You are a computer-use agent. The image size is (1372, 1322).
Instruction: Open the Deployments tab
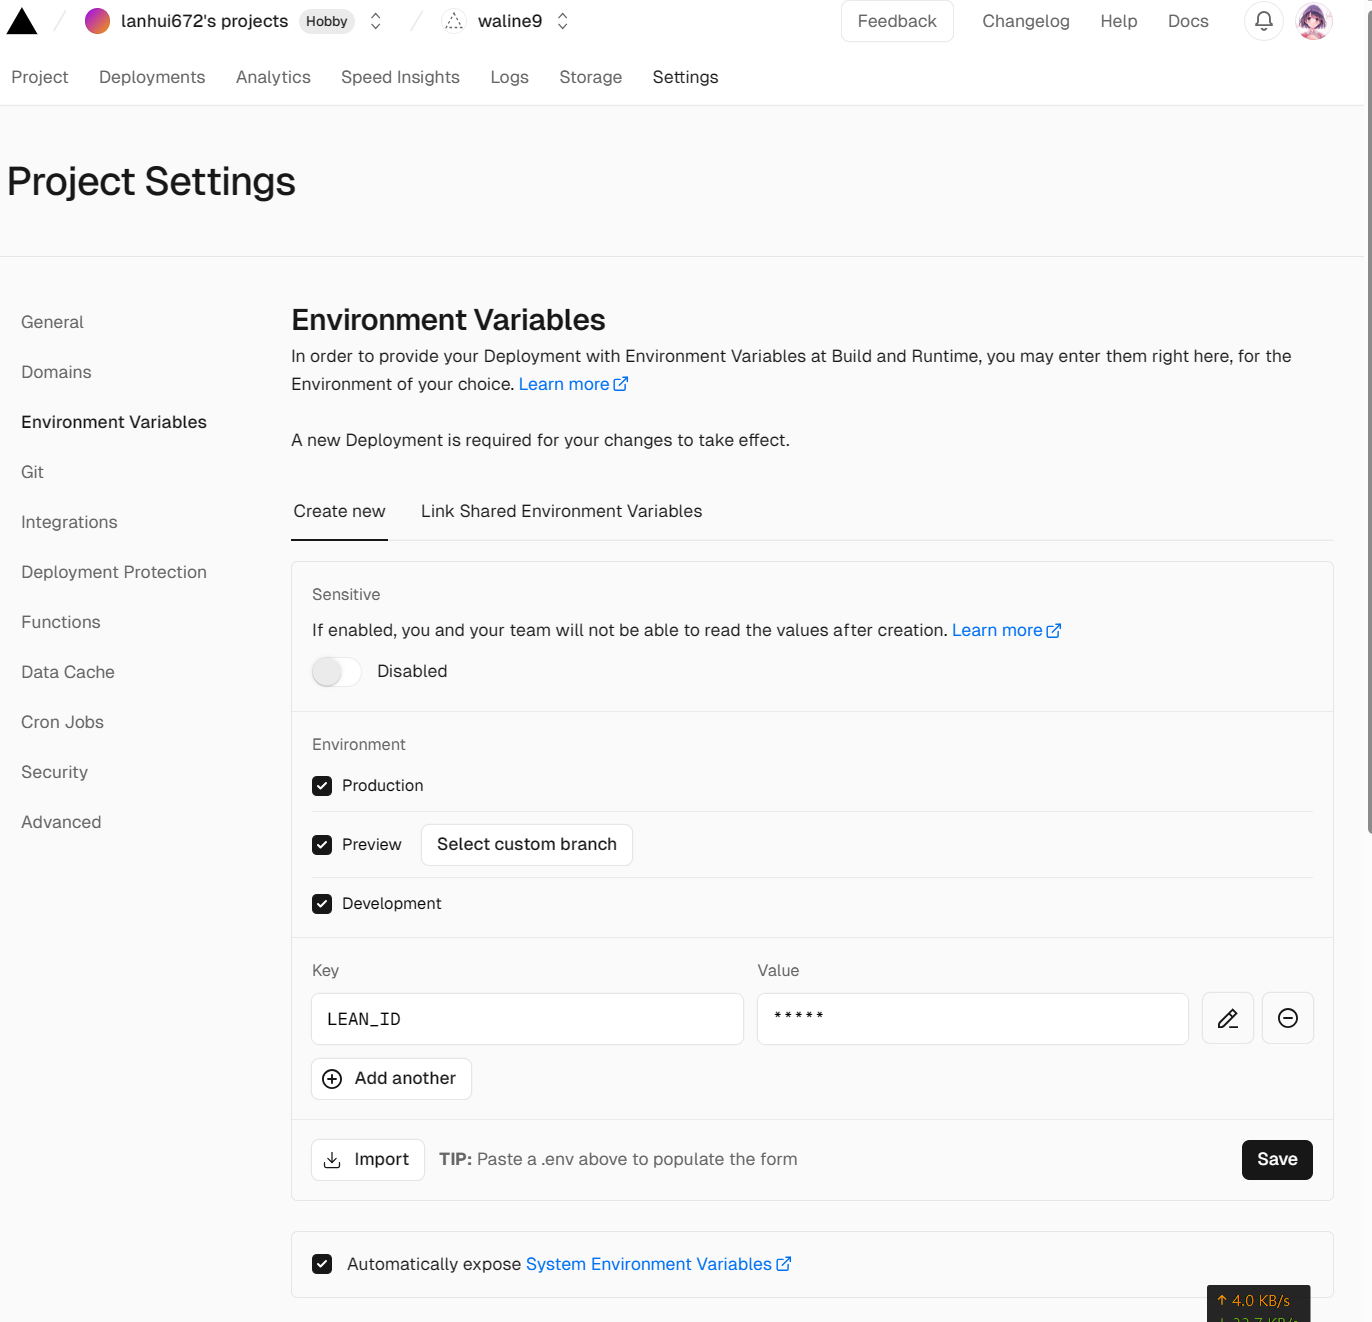pyautogui.click(x=152, y=77)
